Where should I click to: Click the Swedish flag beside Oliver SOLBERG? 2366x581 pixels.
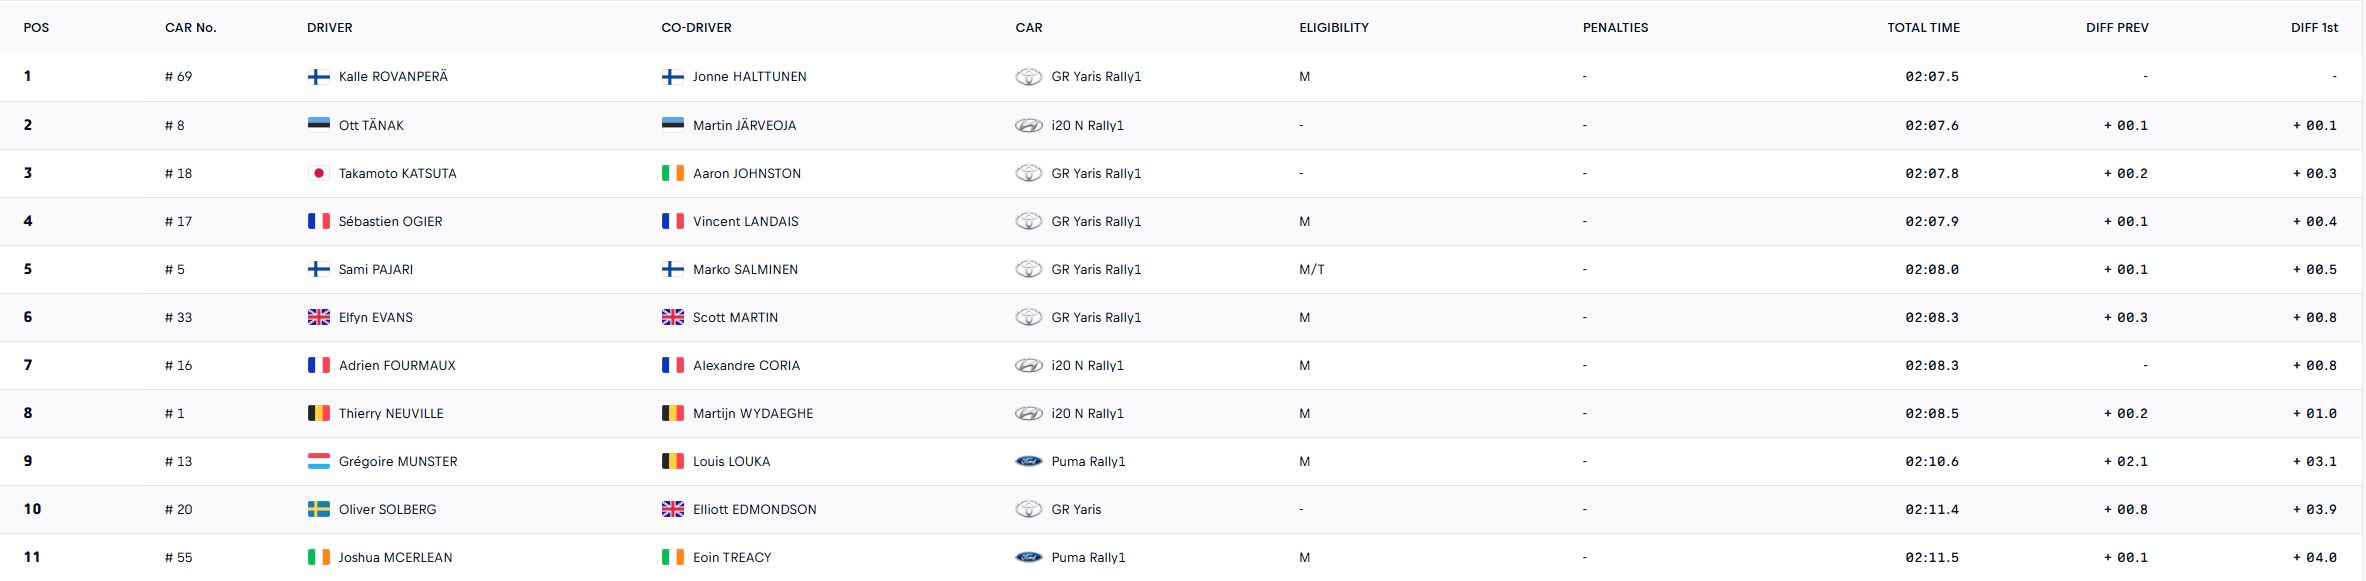(318, 509)
